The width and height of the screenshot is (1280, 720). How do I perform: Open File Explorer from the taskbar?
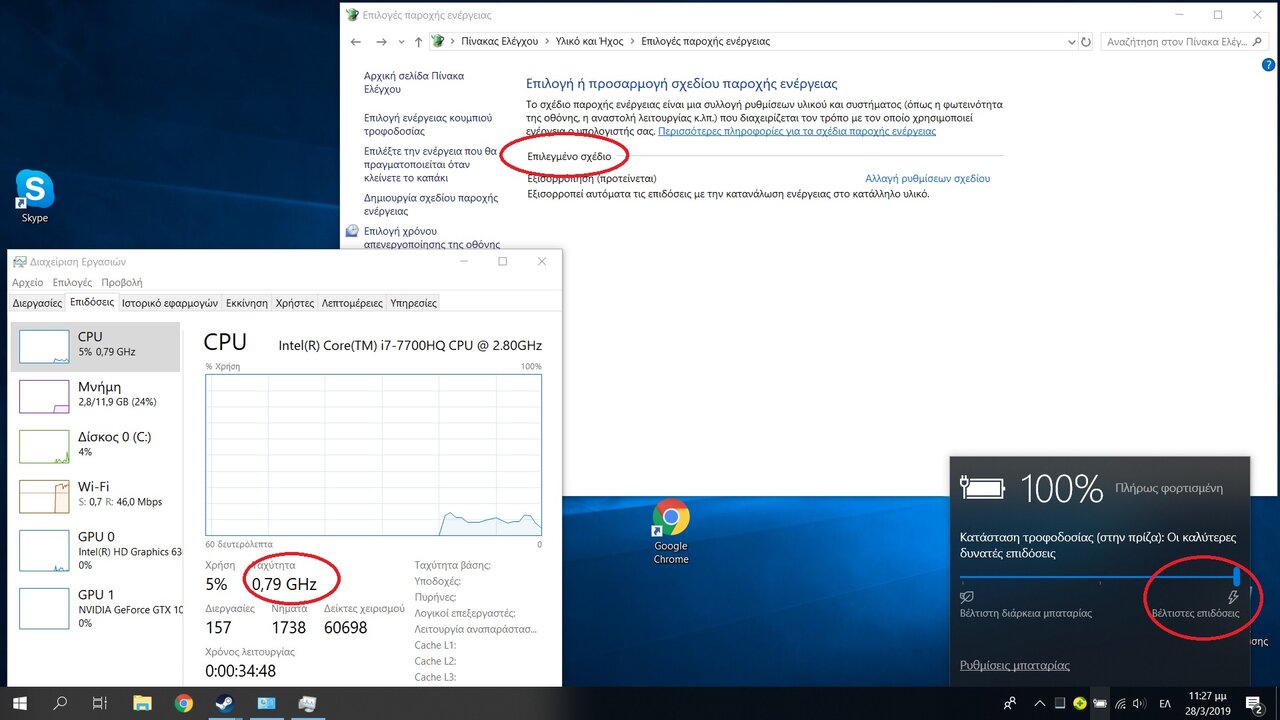coord(142,703)
